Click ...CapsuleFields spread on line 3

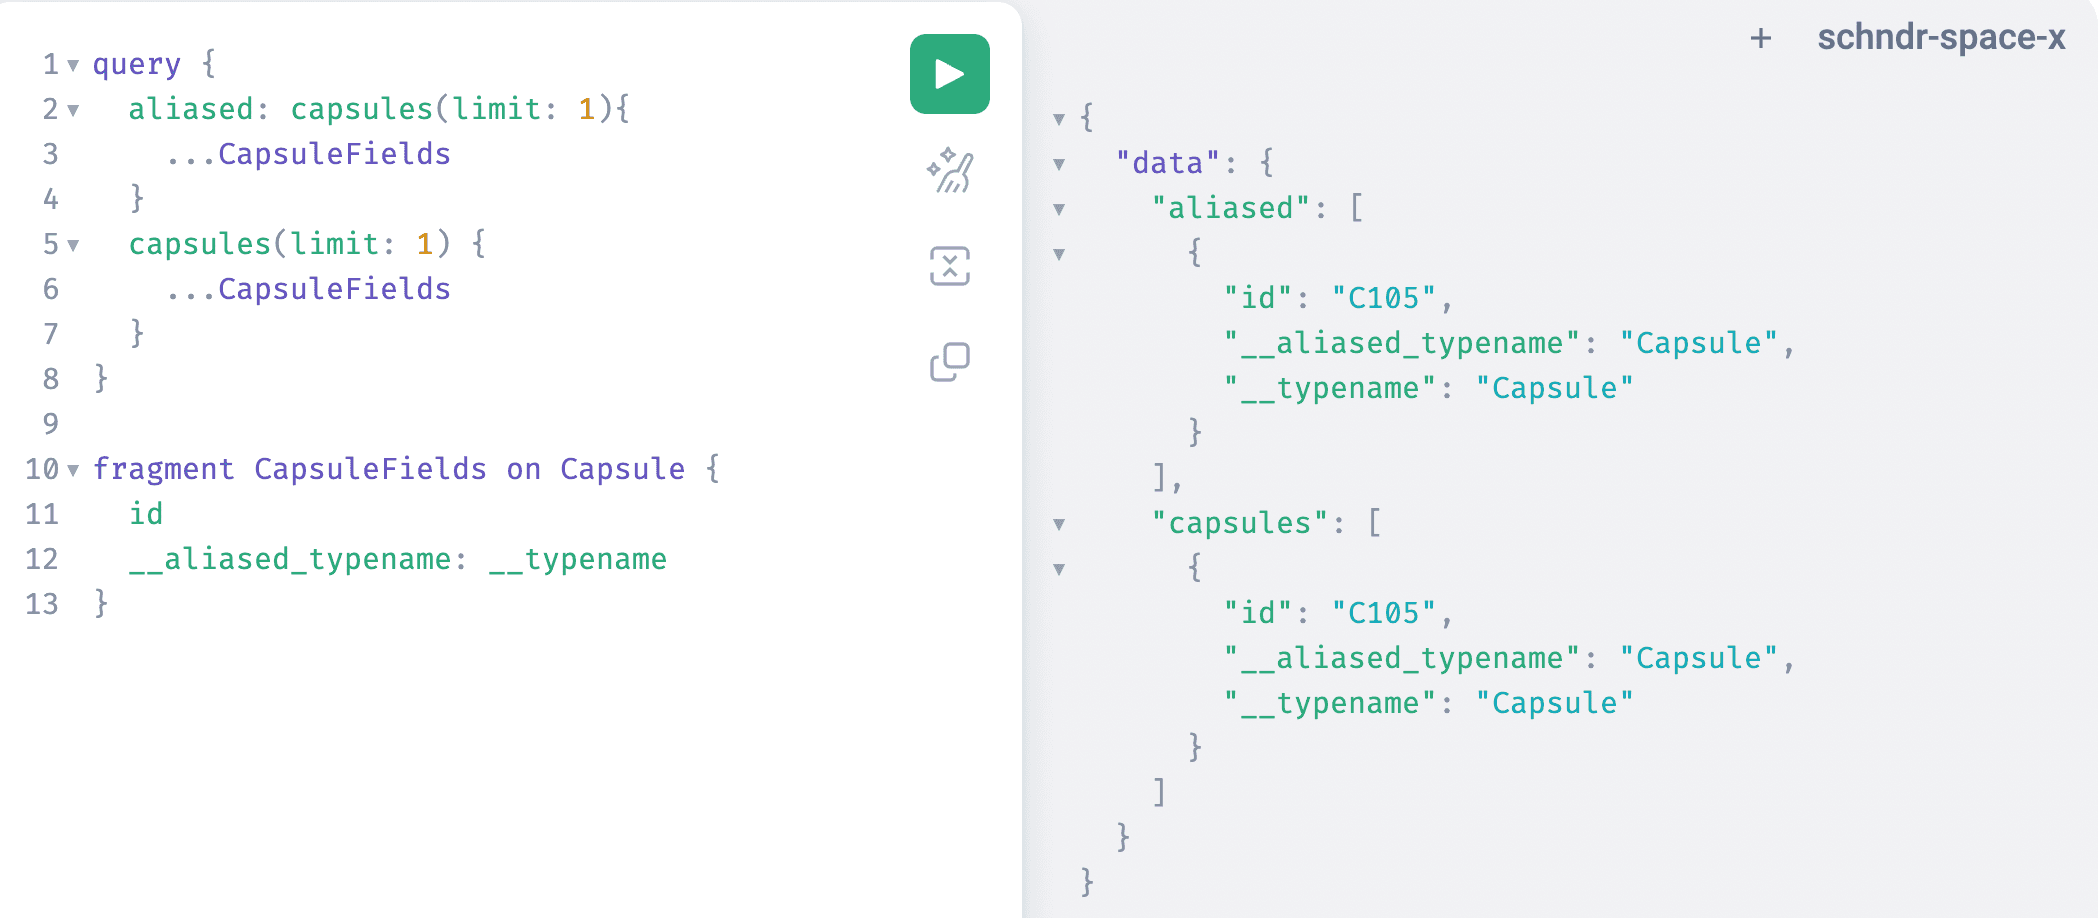tap(310, 154)
